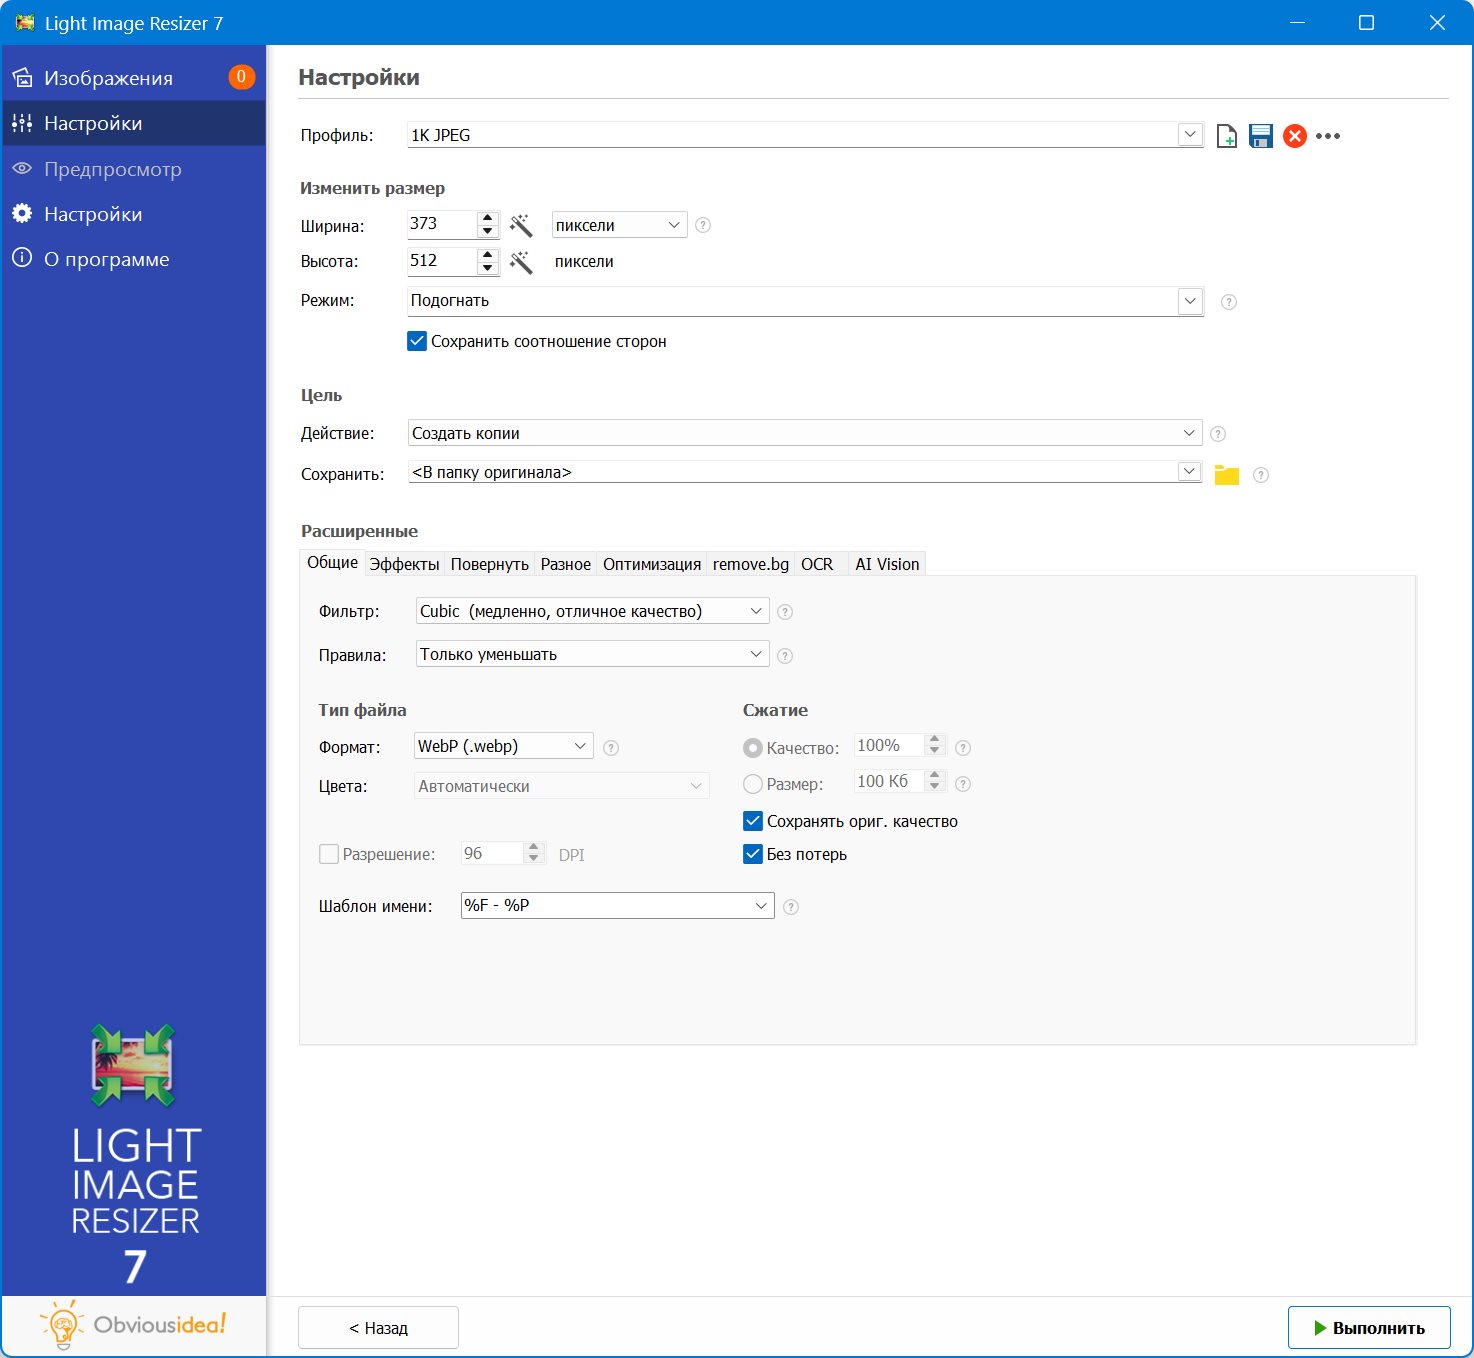The image size is (1474, 1358).
Task: Click the Назад button
Action: [378, 1328]
